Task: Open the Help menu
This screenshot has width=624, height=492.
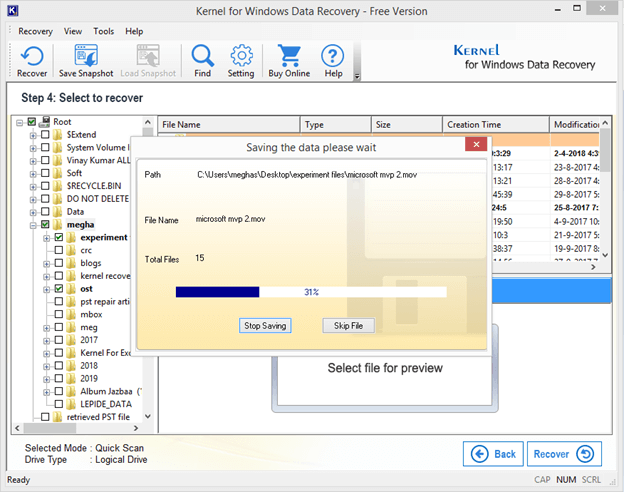Action: [x=134, y=31]
